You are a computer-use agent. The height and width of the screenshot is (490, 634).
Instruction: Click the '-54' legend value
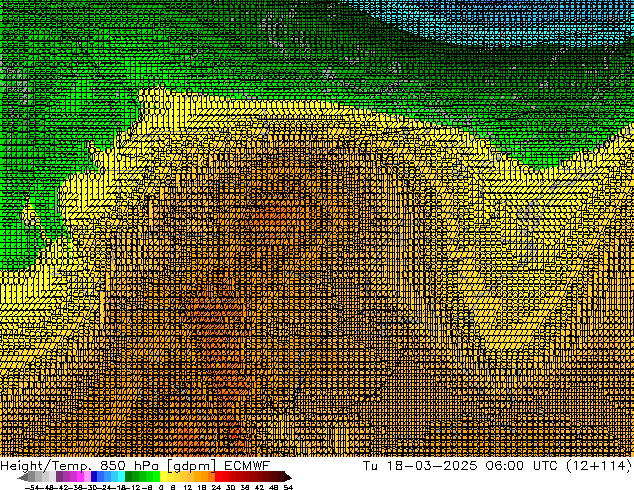32,487
